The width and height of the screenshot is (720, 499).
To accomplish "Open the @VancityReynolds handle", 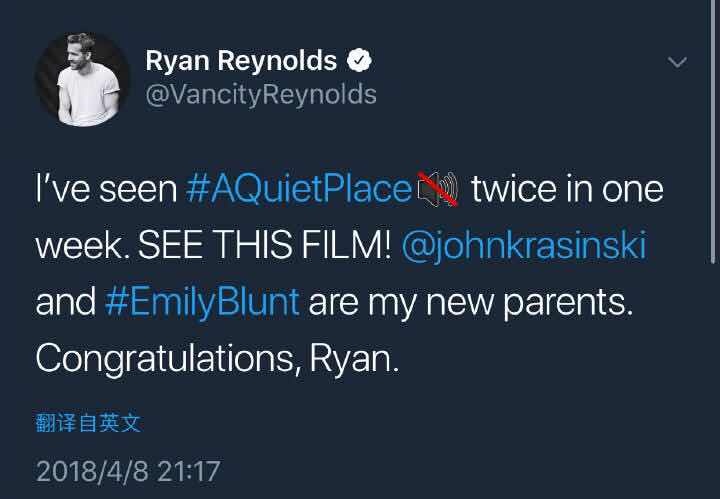I will [x=261, y=95].
